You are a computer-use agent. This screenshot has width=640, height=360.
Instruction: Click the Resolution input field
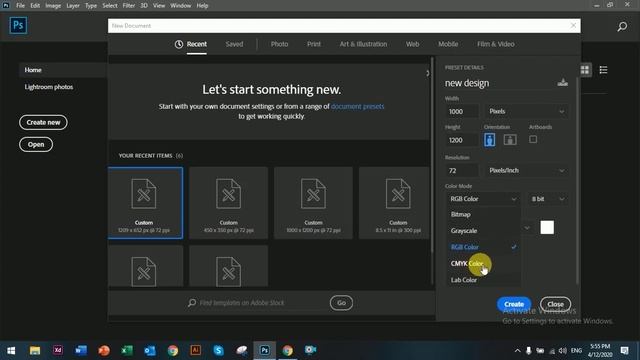point(461,170)
